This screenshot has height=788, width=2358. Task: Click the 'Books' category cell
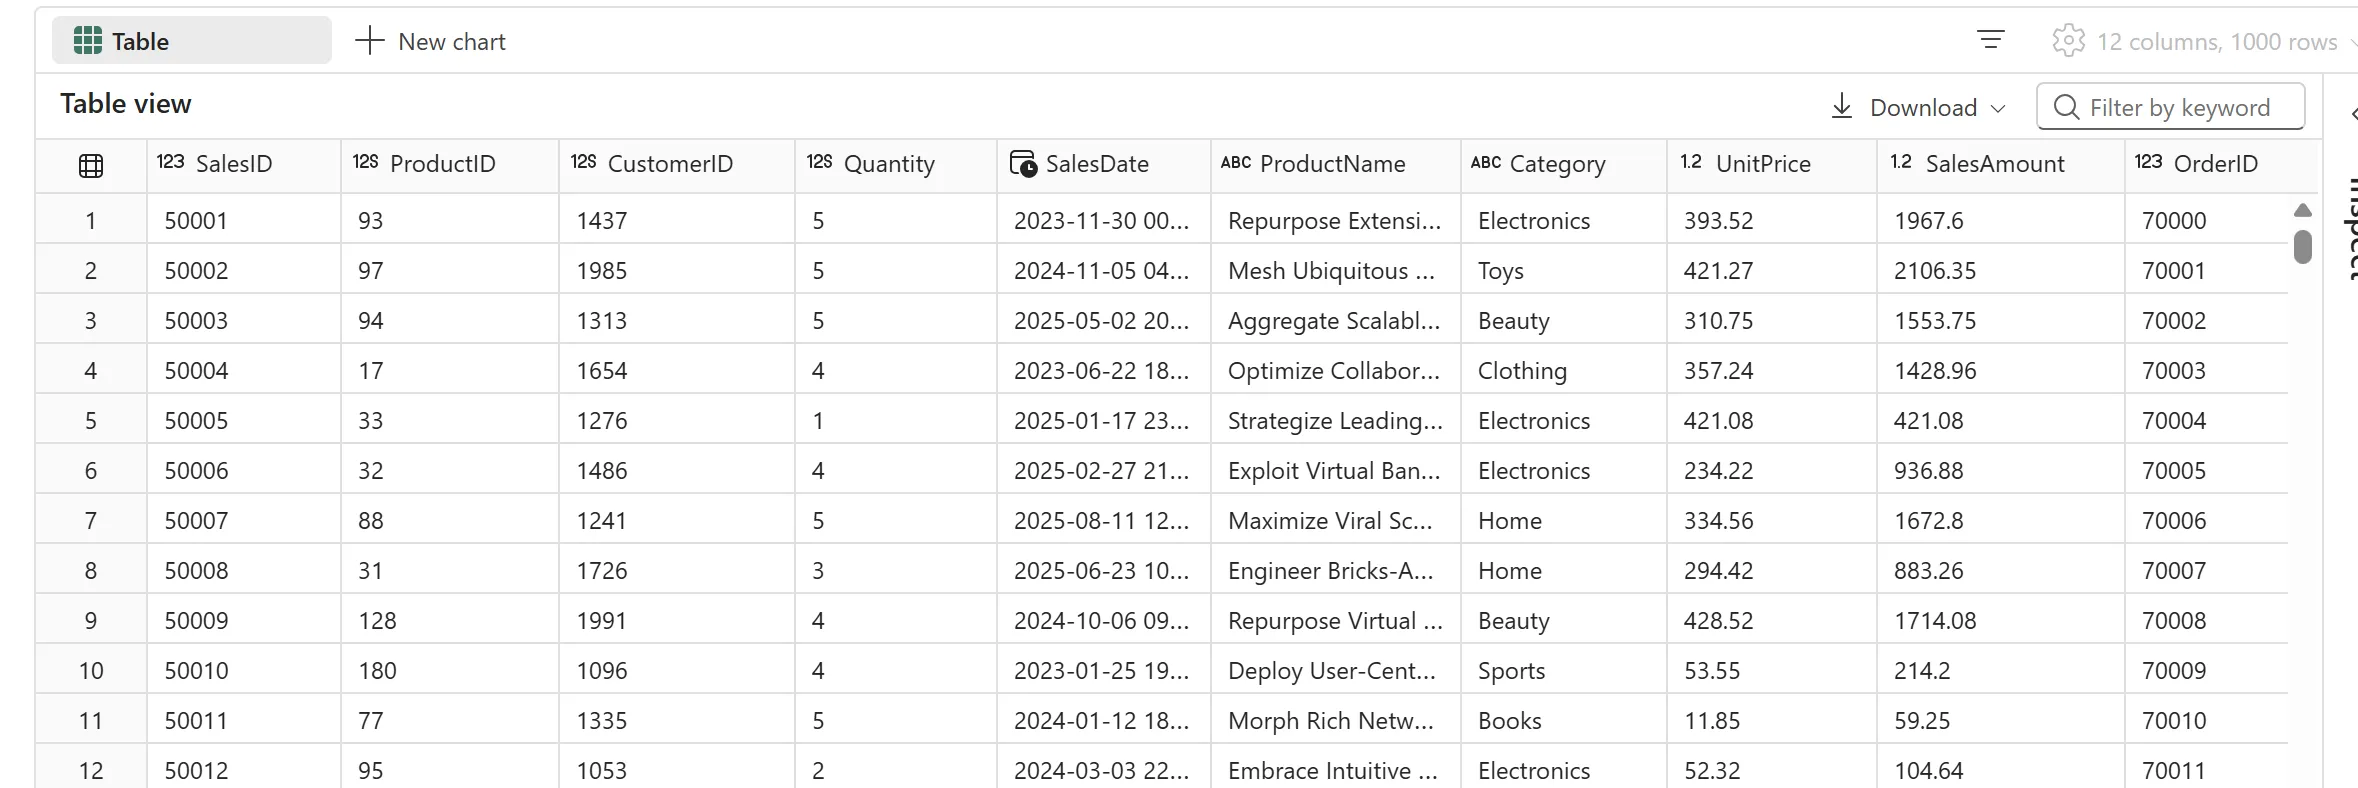[x=1564, y=720]
